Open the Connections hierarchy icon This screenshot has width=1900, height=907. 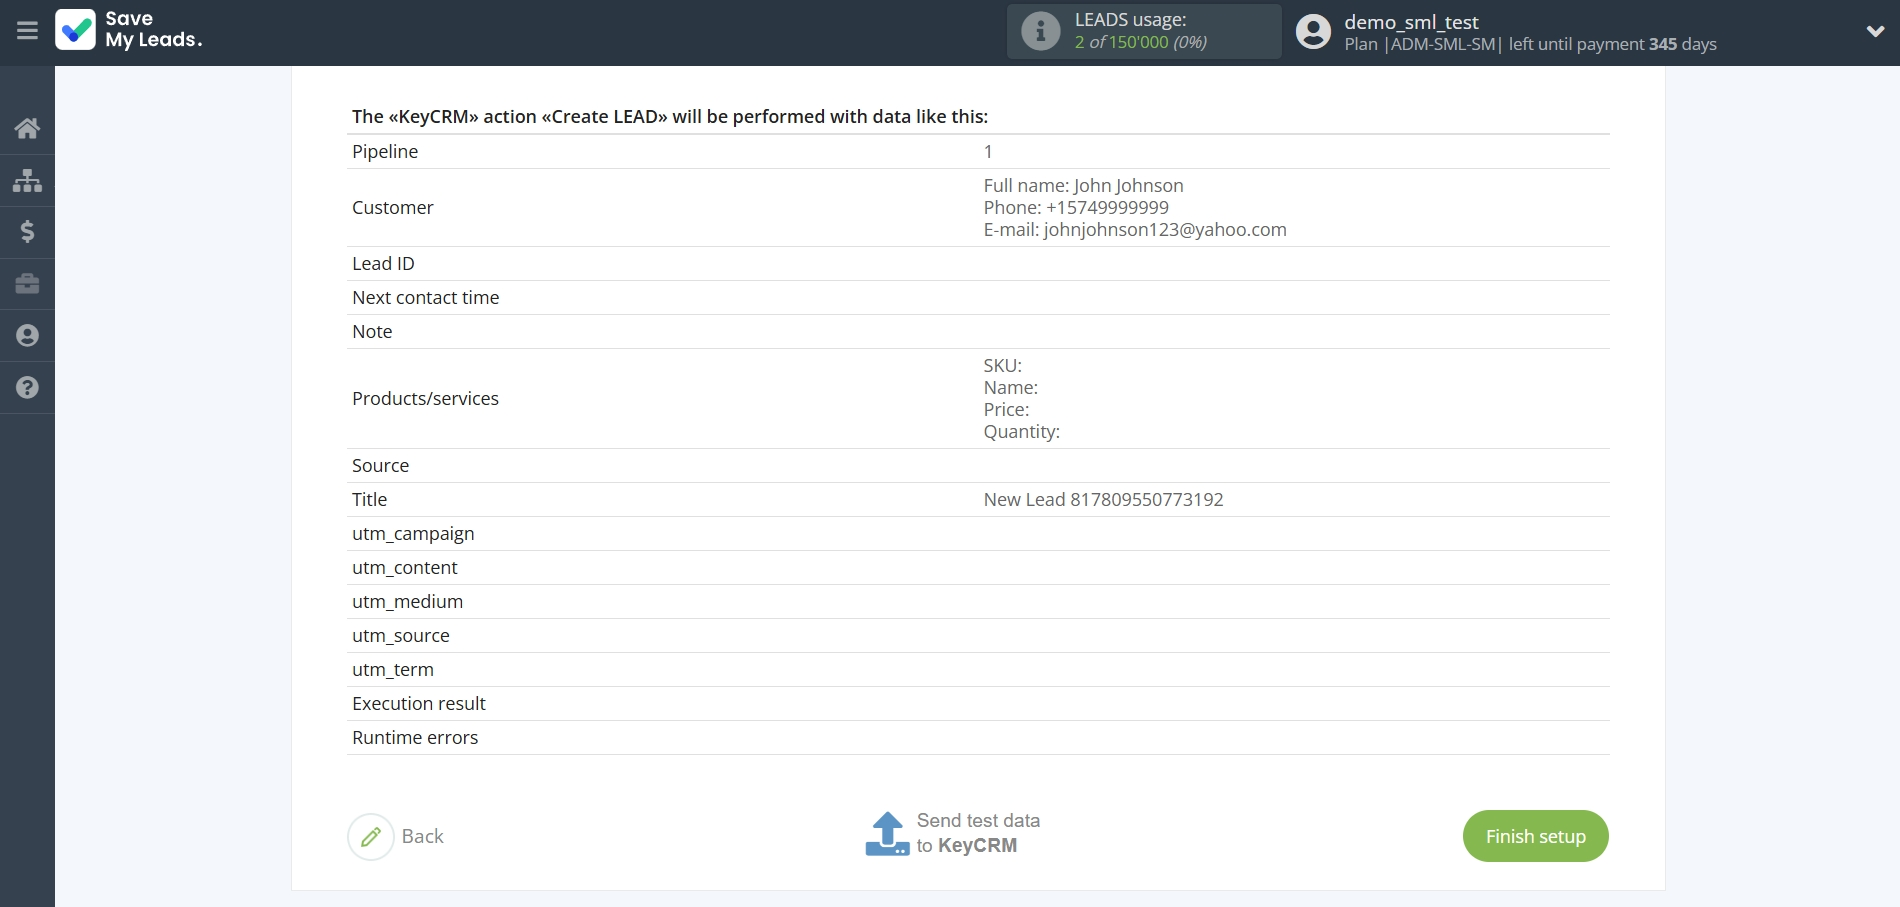pyautogui.click(x=27, y=180)
